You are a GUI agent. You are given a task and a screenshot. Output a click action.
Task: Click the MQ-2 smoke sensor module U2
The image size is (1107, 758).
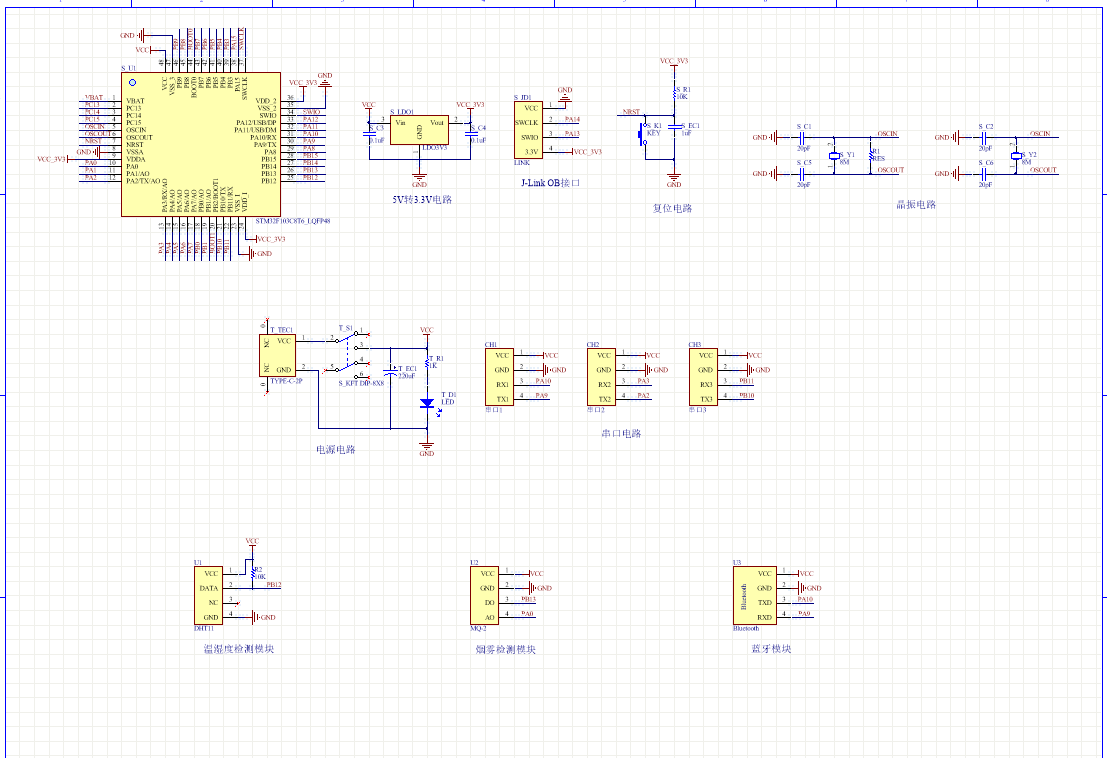485,596
